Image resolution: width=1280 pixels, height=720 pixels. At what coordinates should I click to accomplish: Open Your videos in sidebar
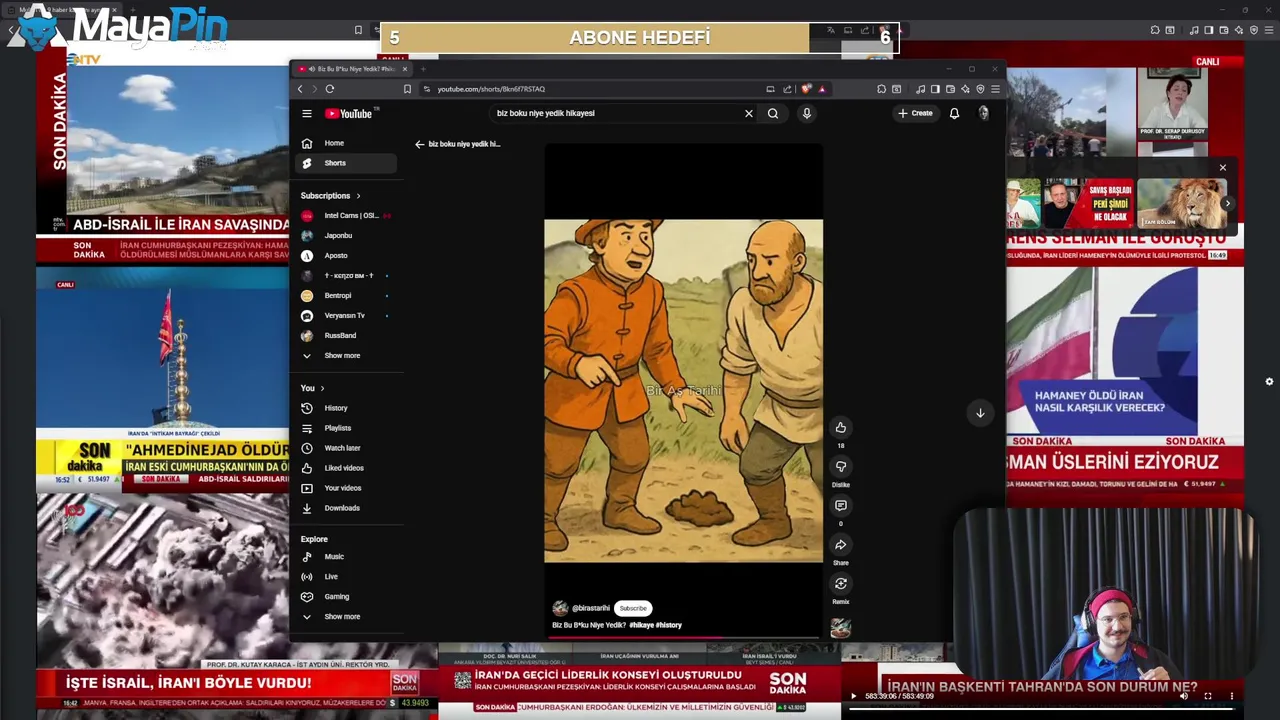click(x=346, y=488)
